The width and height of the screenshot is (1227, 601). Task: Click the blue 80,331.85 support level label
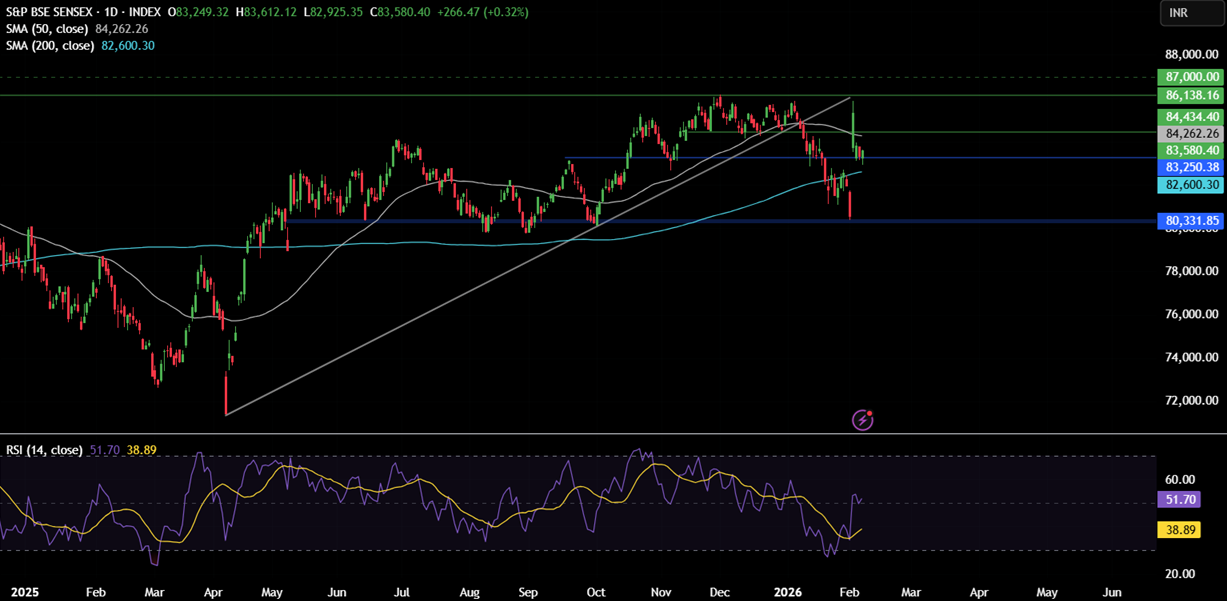click(x=1191, y=220)
